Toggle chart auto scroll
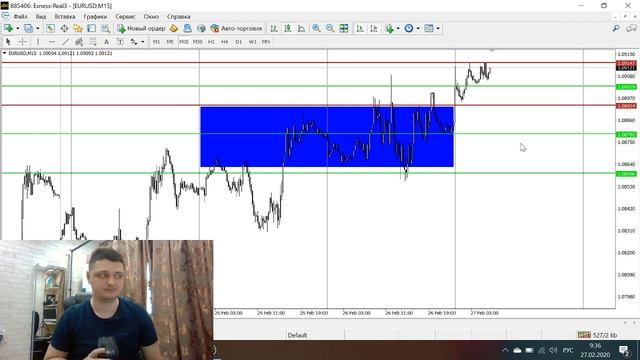Screen dimensions: 640x360 (360, 28)
